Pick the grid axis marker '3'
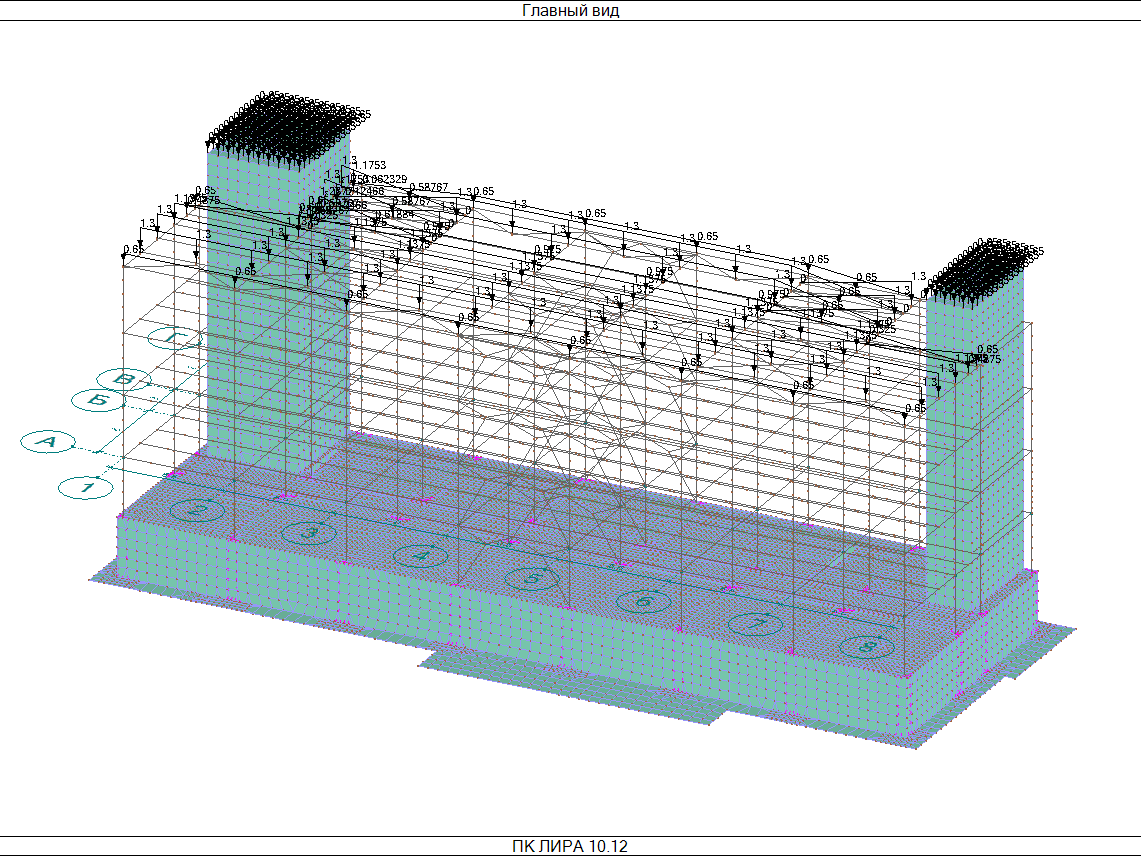The image size is (1141, 856). (x=309, y=533)
